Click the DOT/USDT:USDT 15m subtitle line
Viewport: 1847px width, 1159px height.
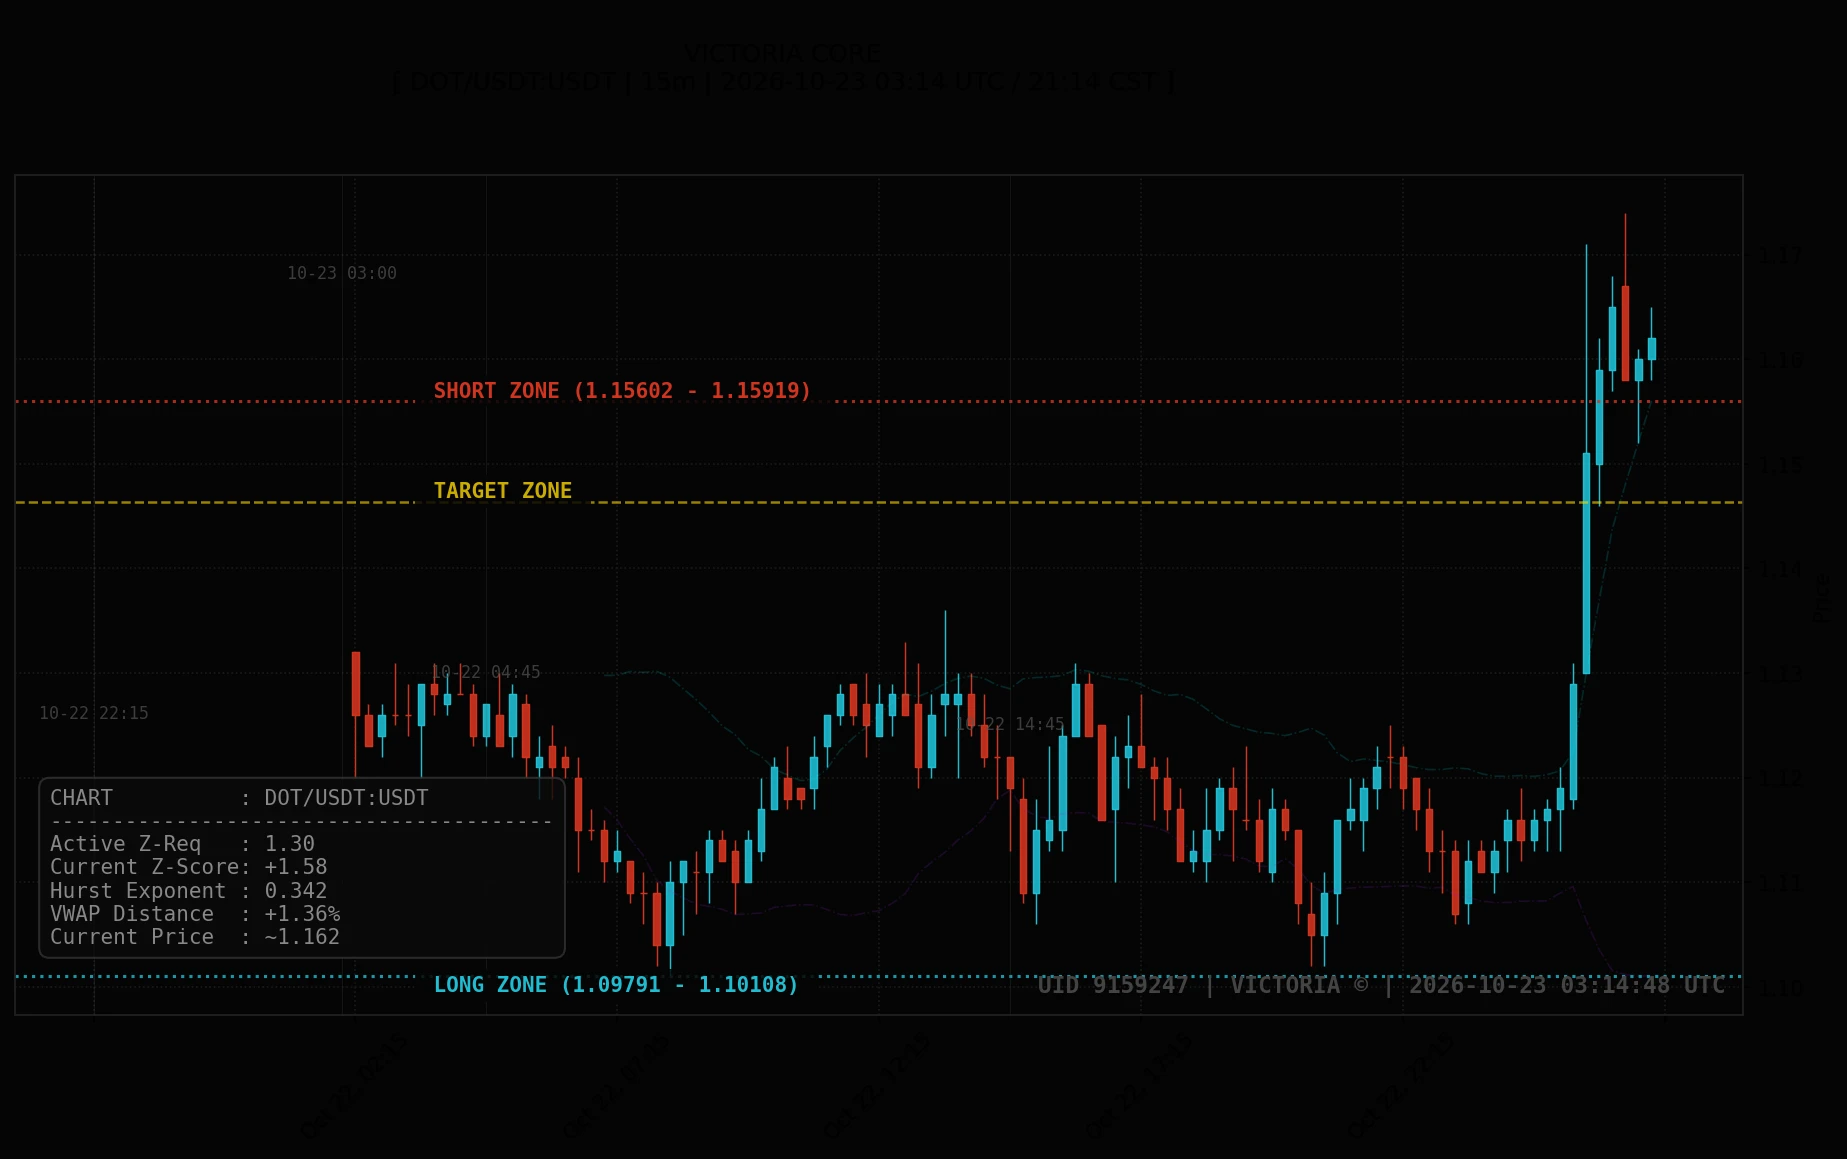pyautogui.click(x=783, y=82)
